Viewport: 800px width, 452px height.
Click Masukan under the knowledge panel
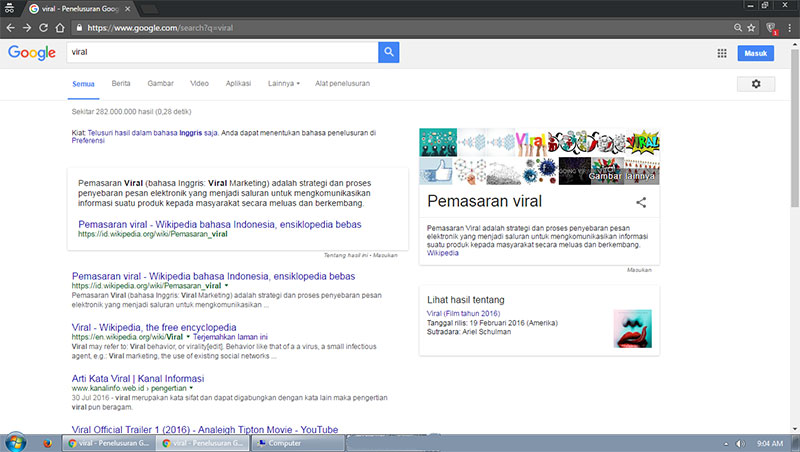[x=639, y=270]
